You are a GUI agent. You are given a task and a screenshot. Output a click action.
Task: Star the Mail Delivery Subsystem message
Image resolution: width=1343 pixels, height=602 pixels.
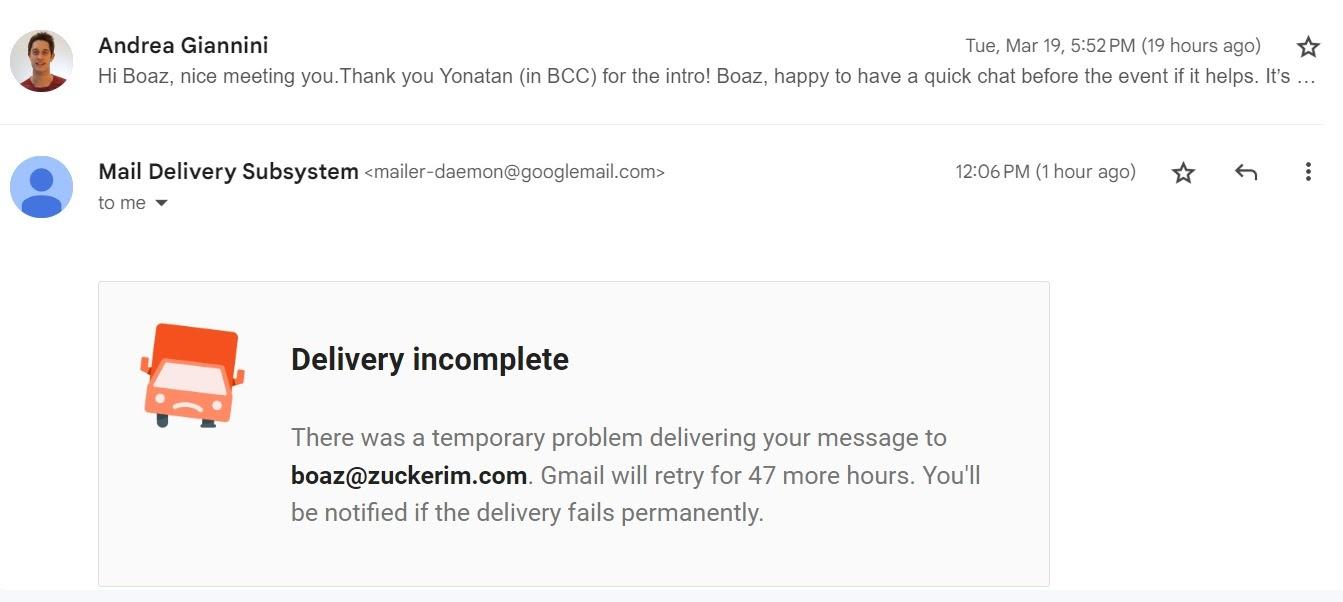[1183, 173]
